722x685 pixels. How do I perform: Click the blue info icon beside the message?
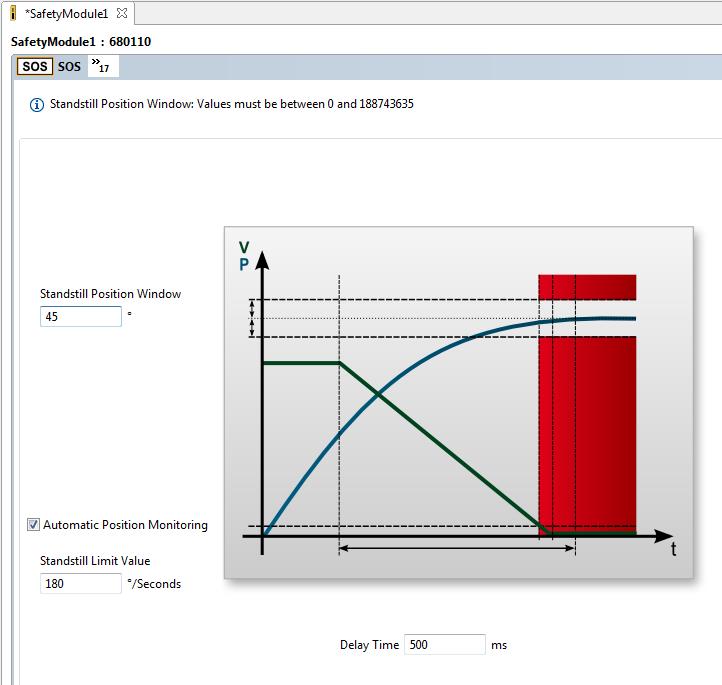[37, 104]
